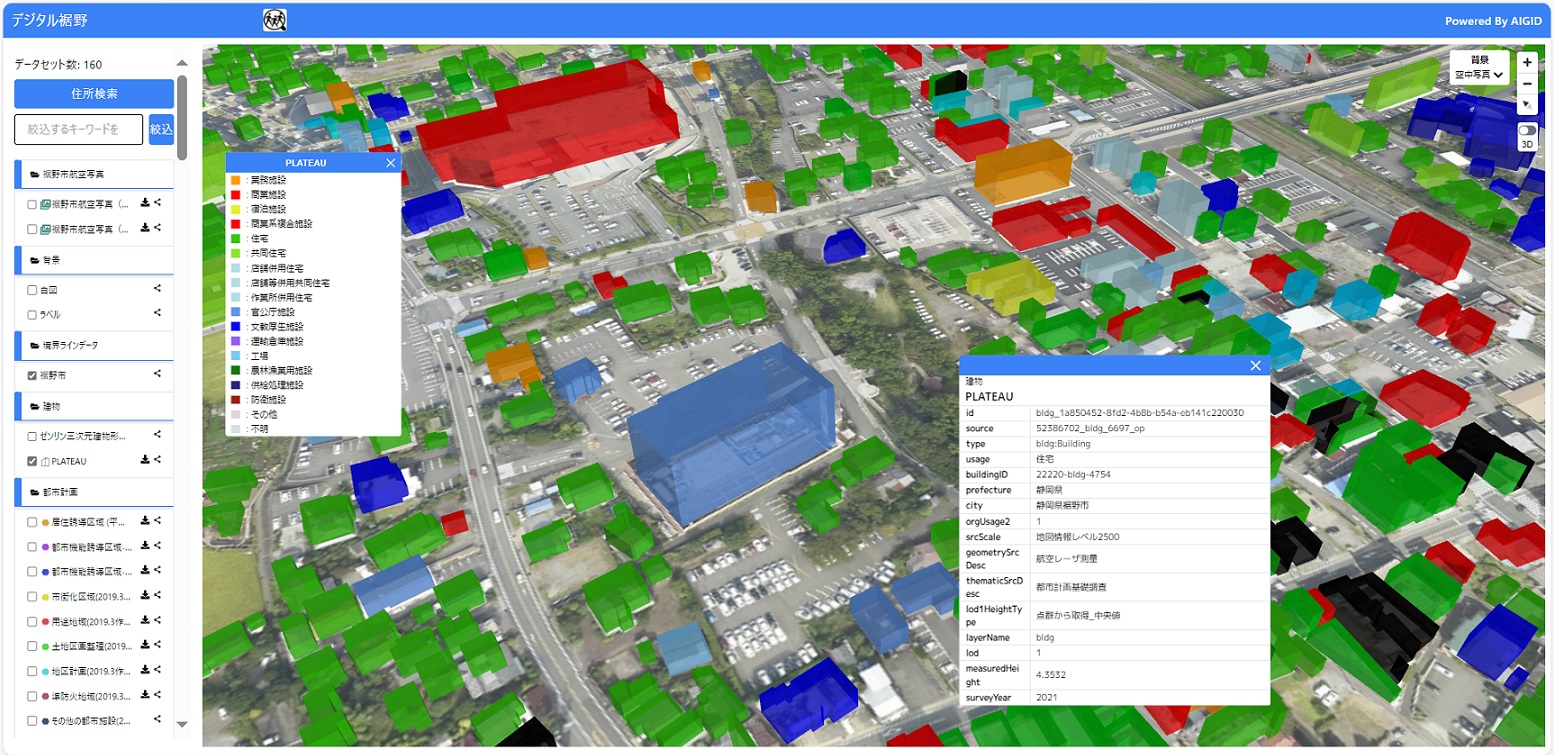
Task: Download the 地区計画 dataset
Action: coord(145,670)
